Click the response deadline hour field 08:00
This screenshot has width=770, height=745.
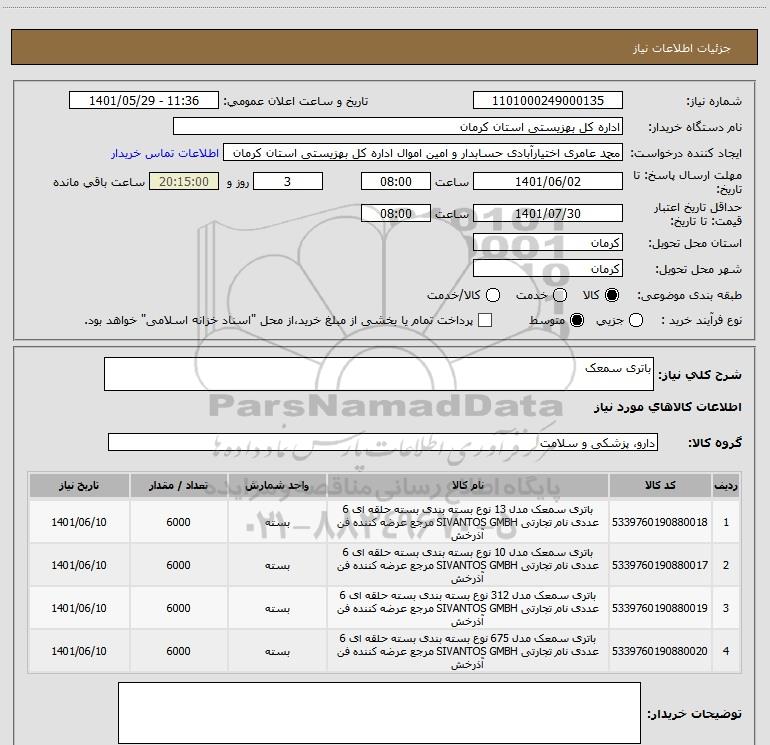click(x=396, y=181)
